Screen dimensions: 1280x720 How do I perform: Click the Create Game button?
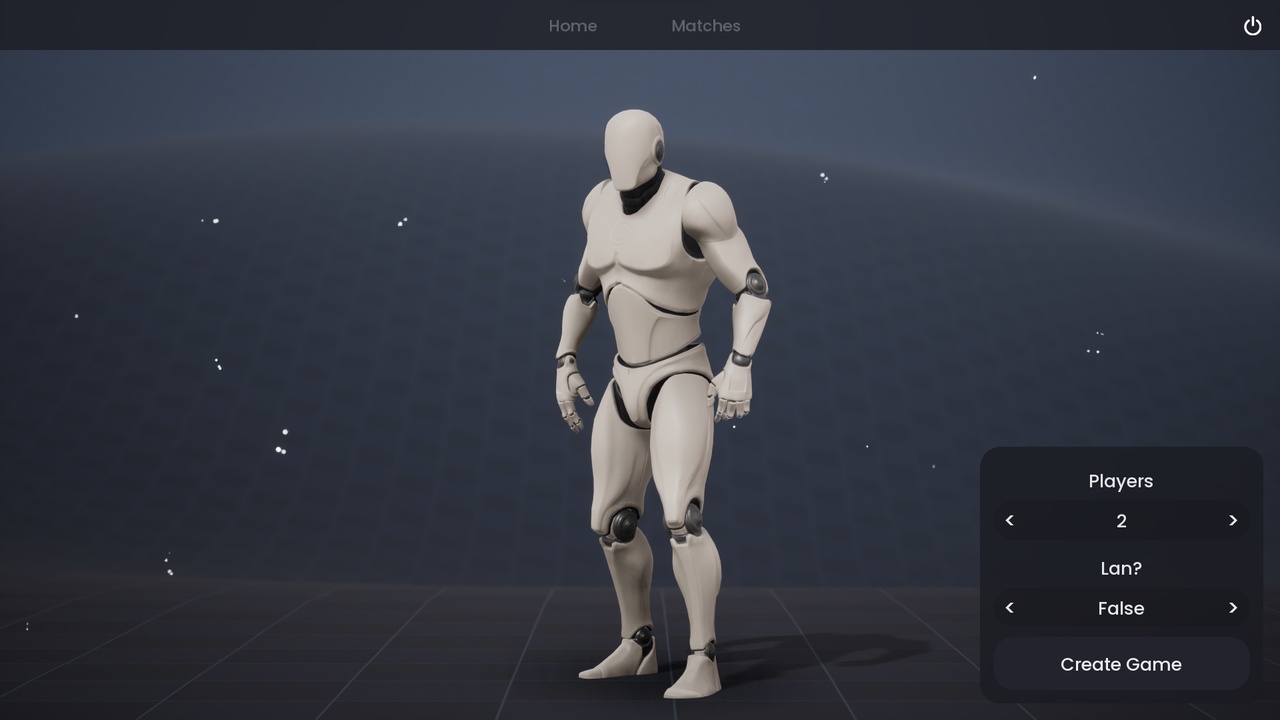(x=1121, y=664)
